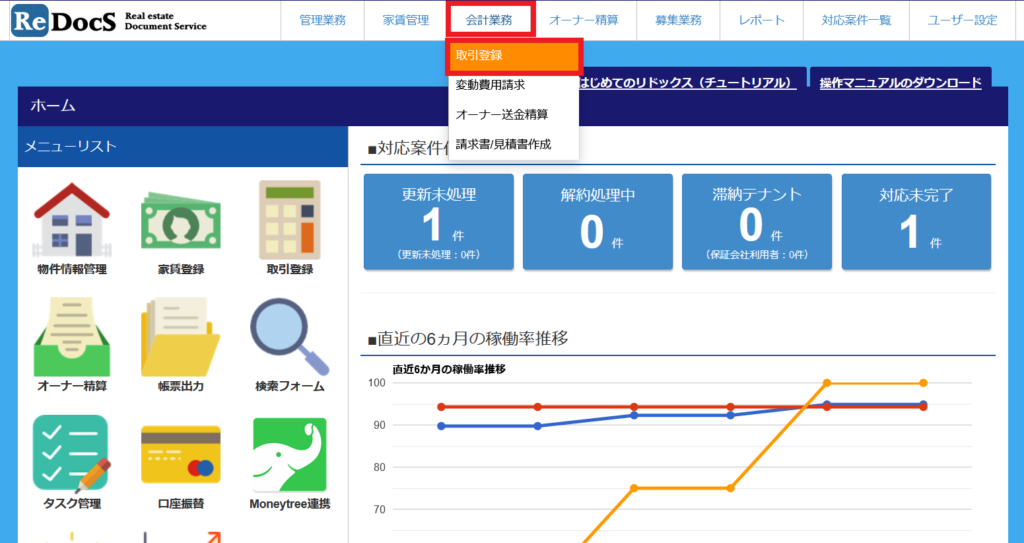Open the 解約処理中 0件 tile

coord(598,222)
